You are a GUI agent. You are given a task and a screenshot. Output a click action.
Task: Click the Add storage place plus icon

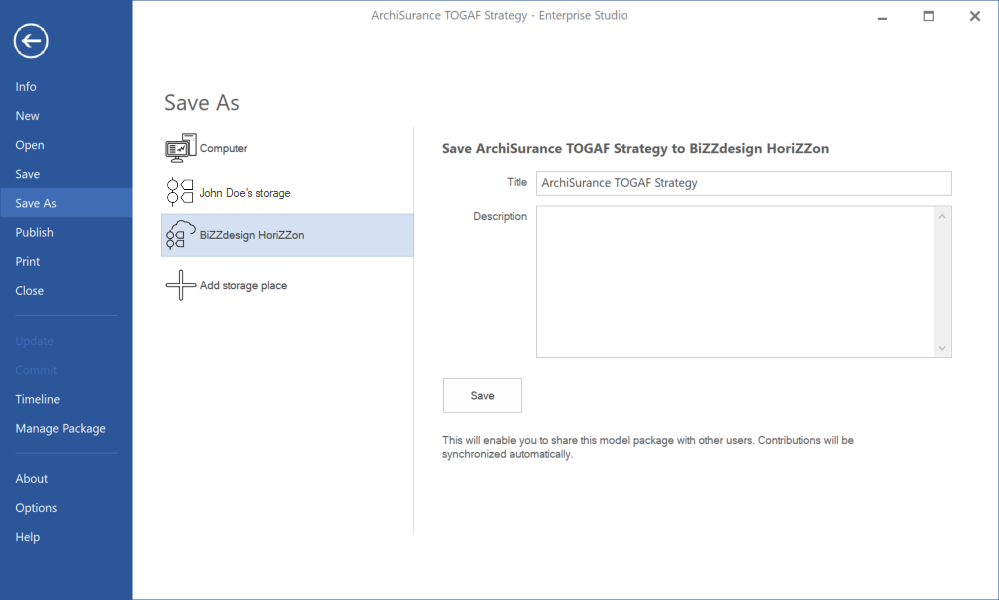pyautogui.click(x=181, y=285)
